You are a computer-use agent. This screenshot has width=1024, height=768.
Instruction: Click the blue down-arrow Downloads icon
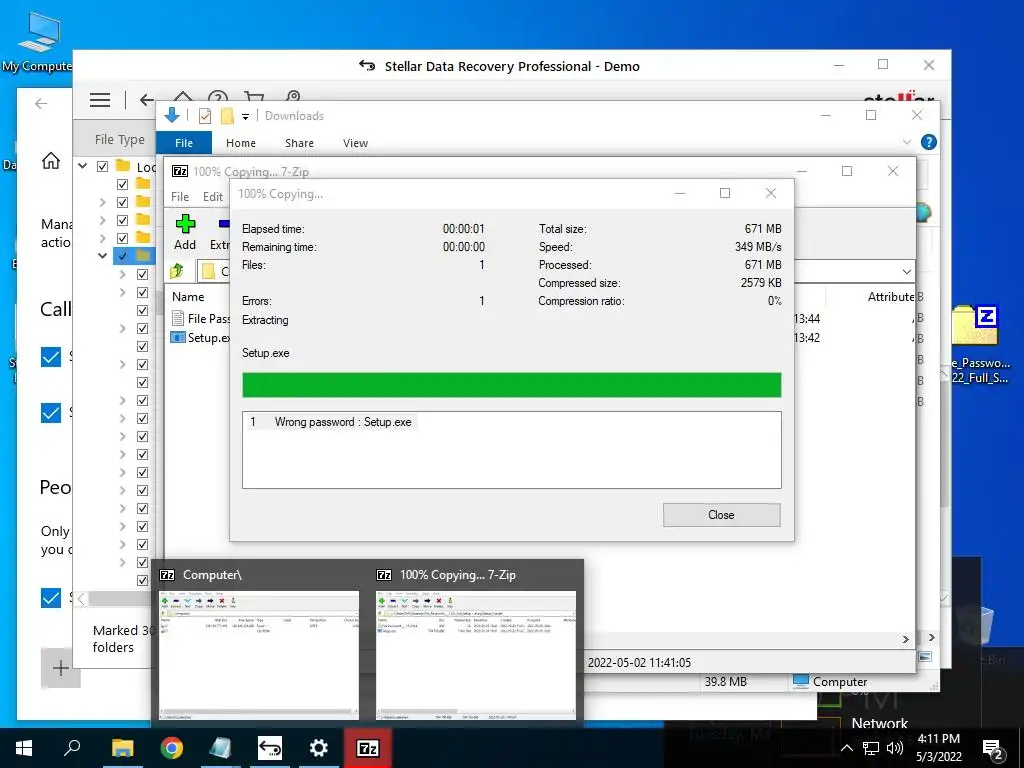pyautogui.click(x=172, y=116)
